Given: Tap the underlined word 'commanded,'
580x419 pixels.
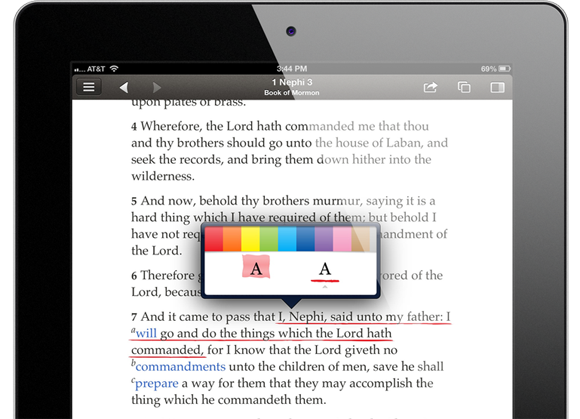Looking at the screenshot, I should 167,350.
